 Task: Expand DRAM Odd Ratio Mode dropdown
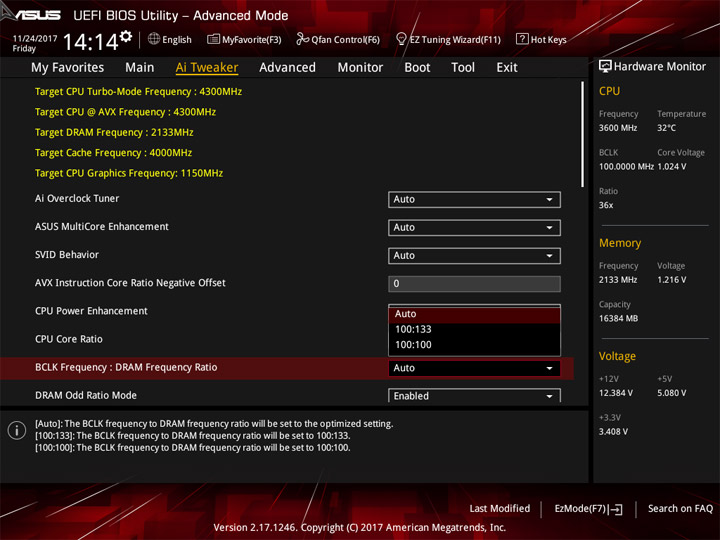(474, 396)
